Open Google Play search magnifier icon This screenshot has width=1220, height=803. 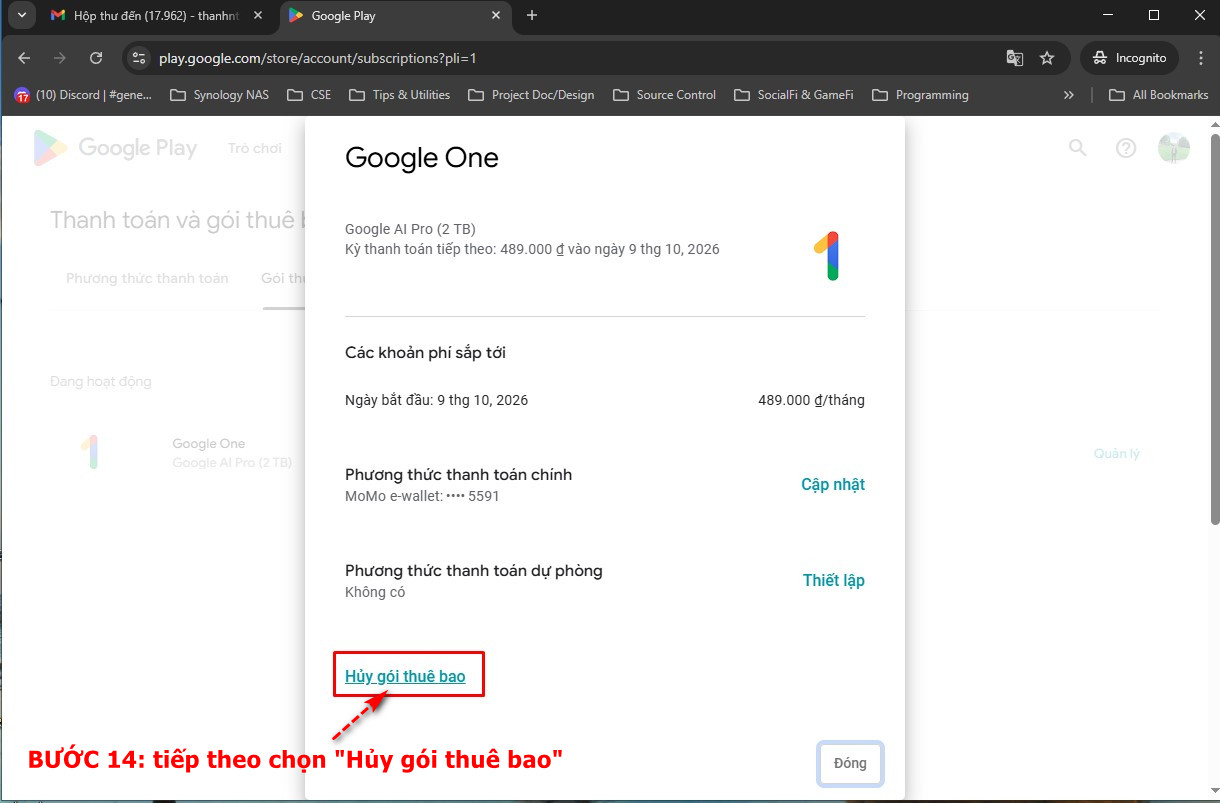(1077, 148)
